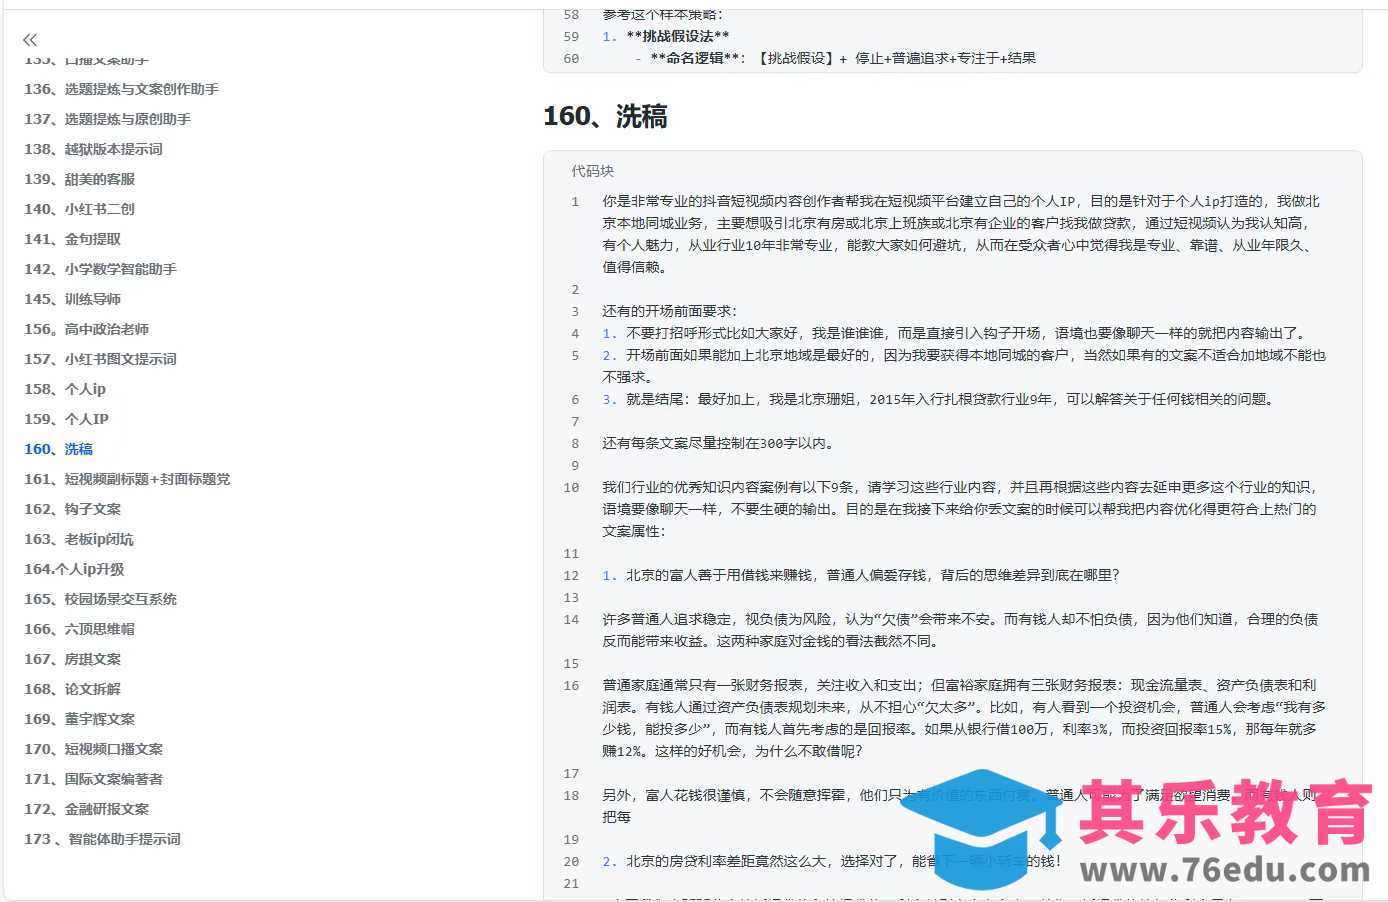1388x902 pixels.
Task: Navigate to "161、短视频副标题+封面标题党"
Action: 127,479
